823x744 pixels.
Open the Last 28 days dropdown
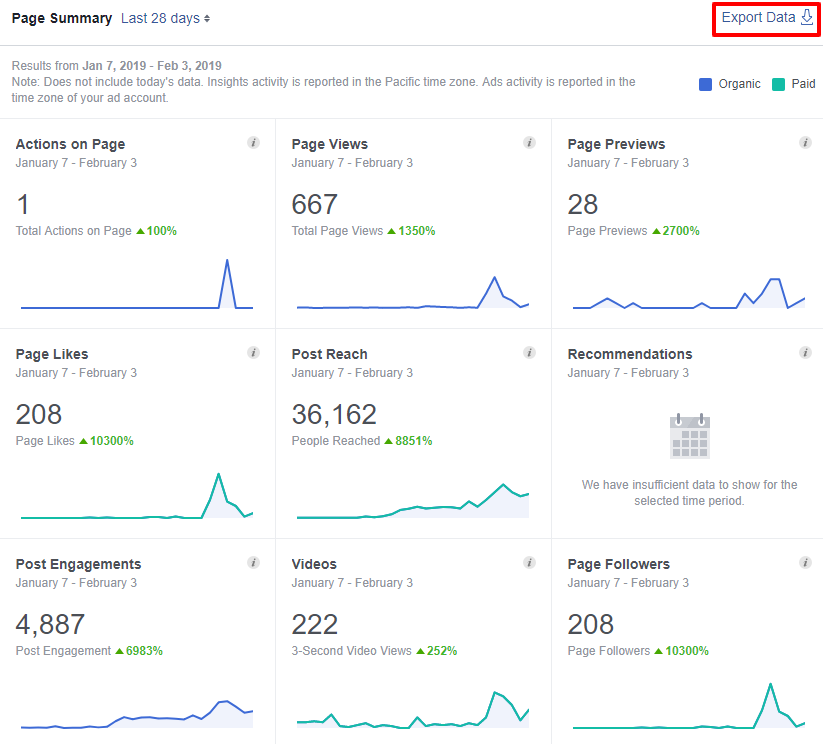point(165,18)
